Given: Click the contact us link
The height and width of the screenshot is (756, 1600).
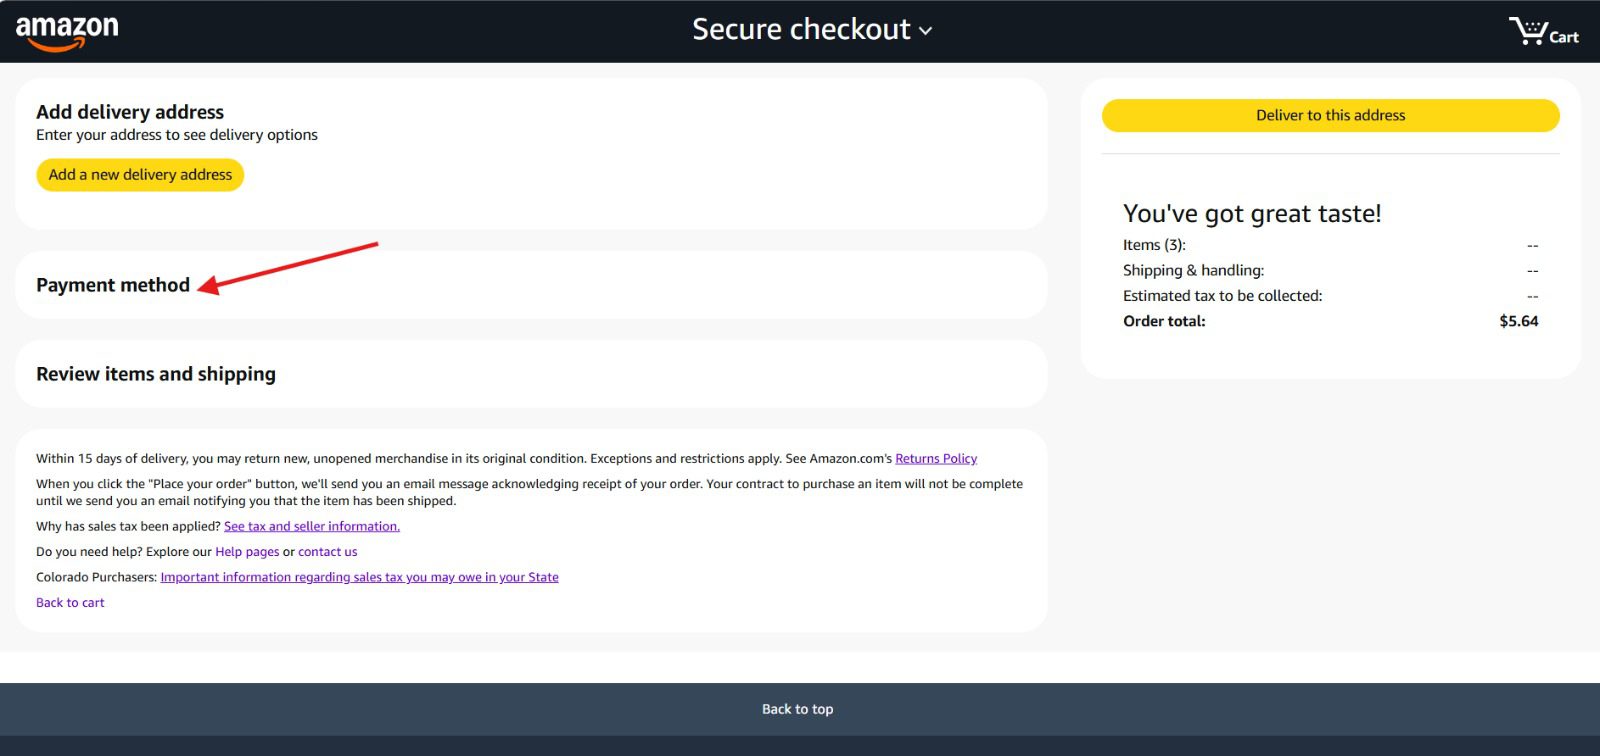Looking at the screenshot, I should point(327,551).
